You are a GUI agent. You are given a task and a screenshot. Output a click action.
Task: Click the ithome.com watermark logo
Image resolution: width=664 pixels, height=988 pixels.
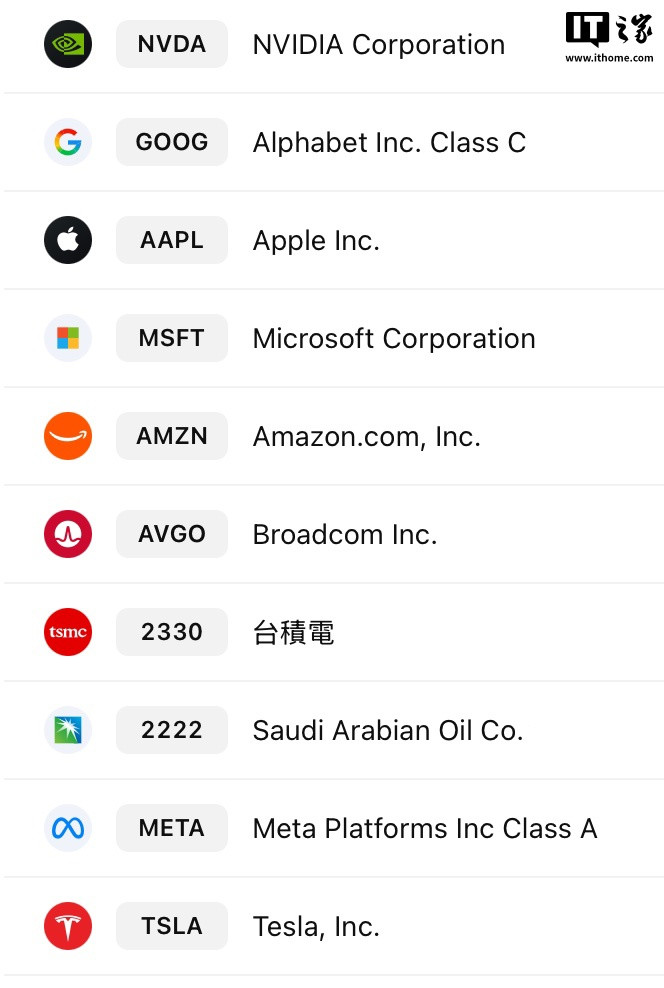(x=608, y=38)
